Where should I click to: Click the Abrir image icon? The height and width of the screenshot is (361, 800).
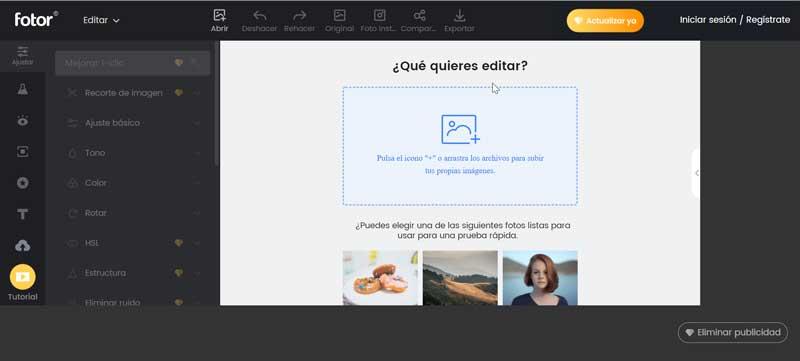pyautogui.click(x=219, y=15)
